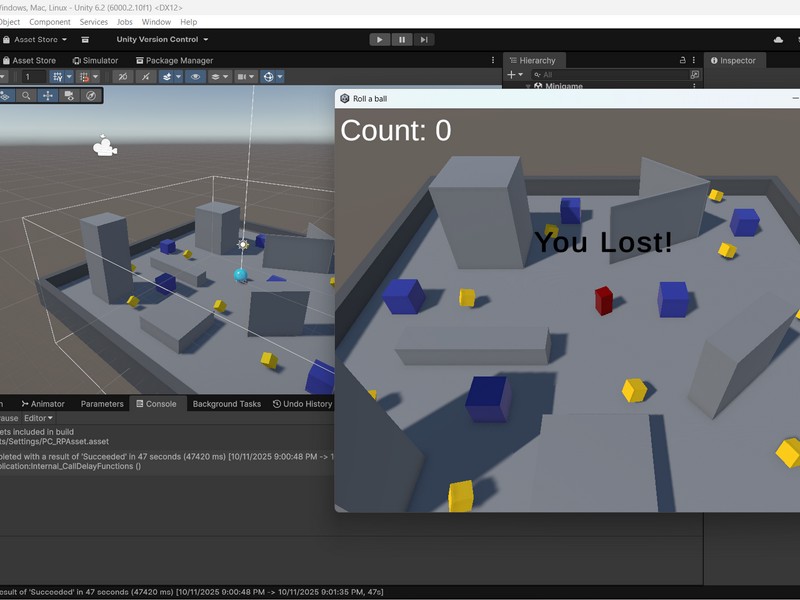The width and height of the screenshot is (800, 600).
Task: Switch to the Background Tasks tab
Action: [x=226, y=404]
